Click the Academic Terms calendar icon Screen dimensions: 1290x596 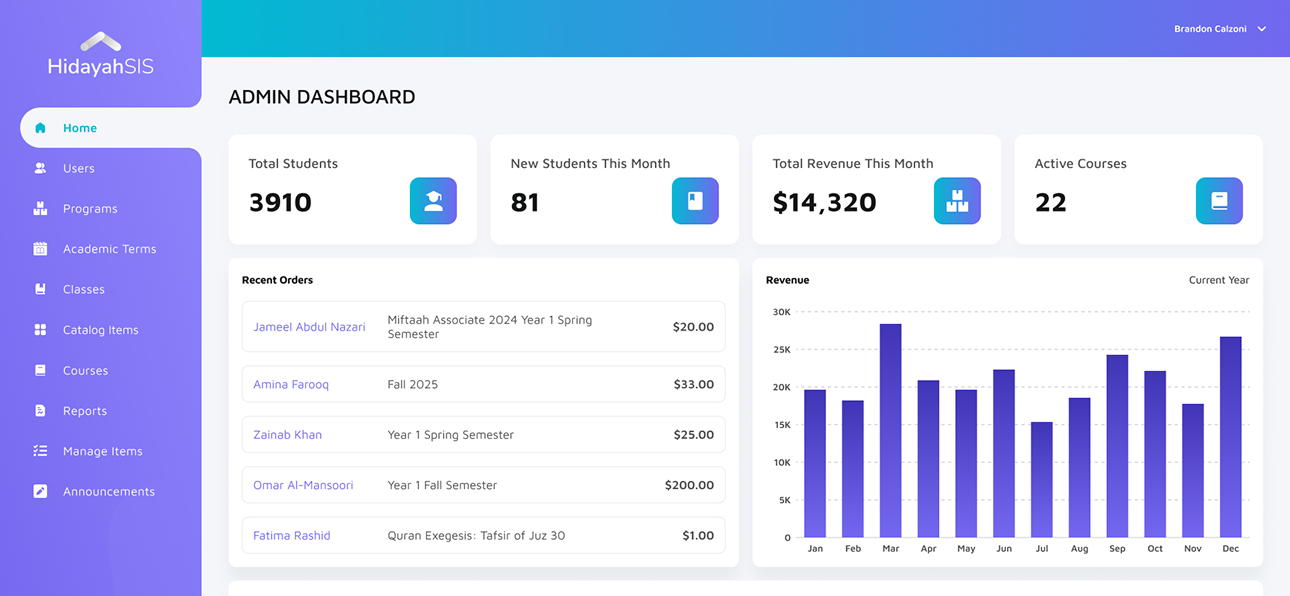tap(40, 249)
